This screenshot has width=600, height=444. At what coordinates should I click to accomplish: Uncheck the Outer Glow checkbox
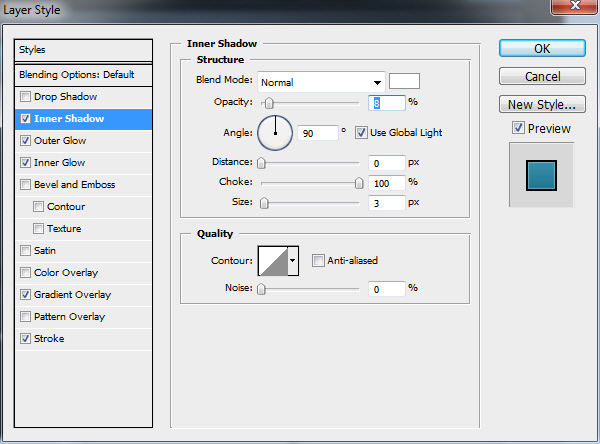pos(25,140)
